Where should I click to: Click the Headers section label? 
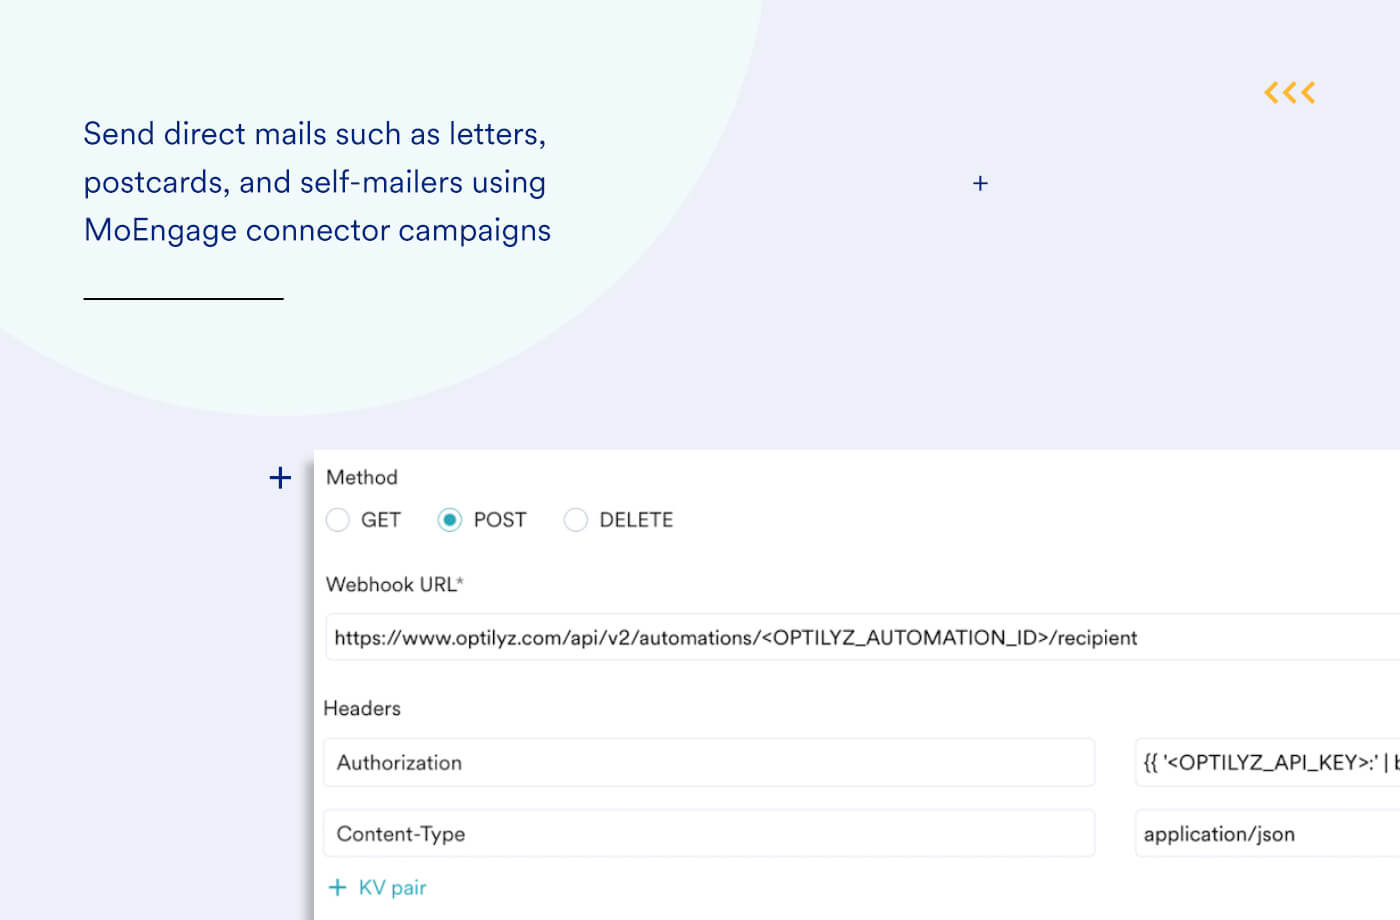[362, 709]
